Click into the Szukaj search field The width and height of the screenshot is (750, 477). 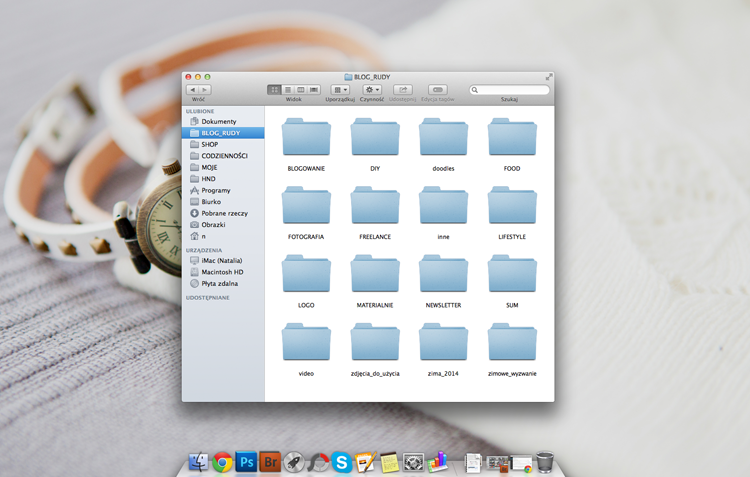coord(509,89)
